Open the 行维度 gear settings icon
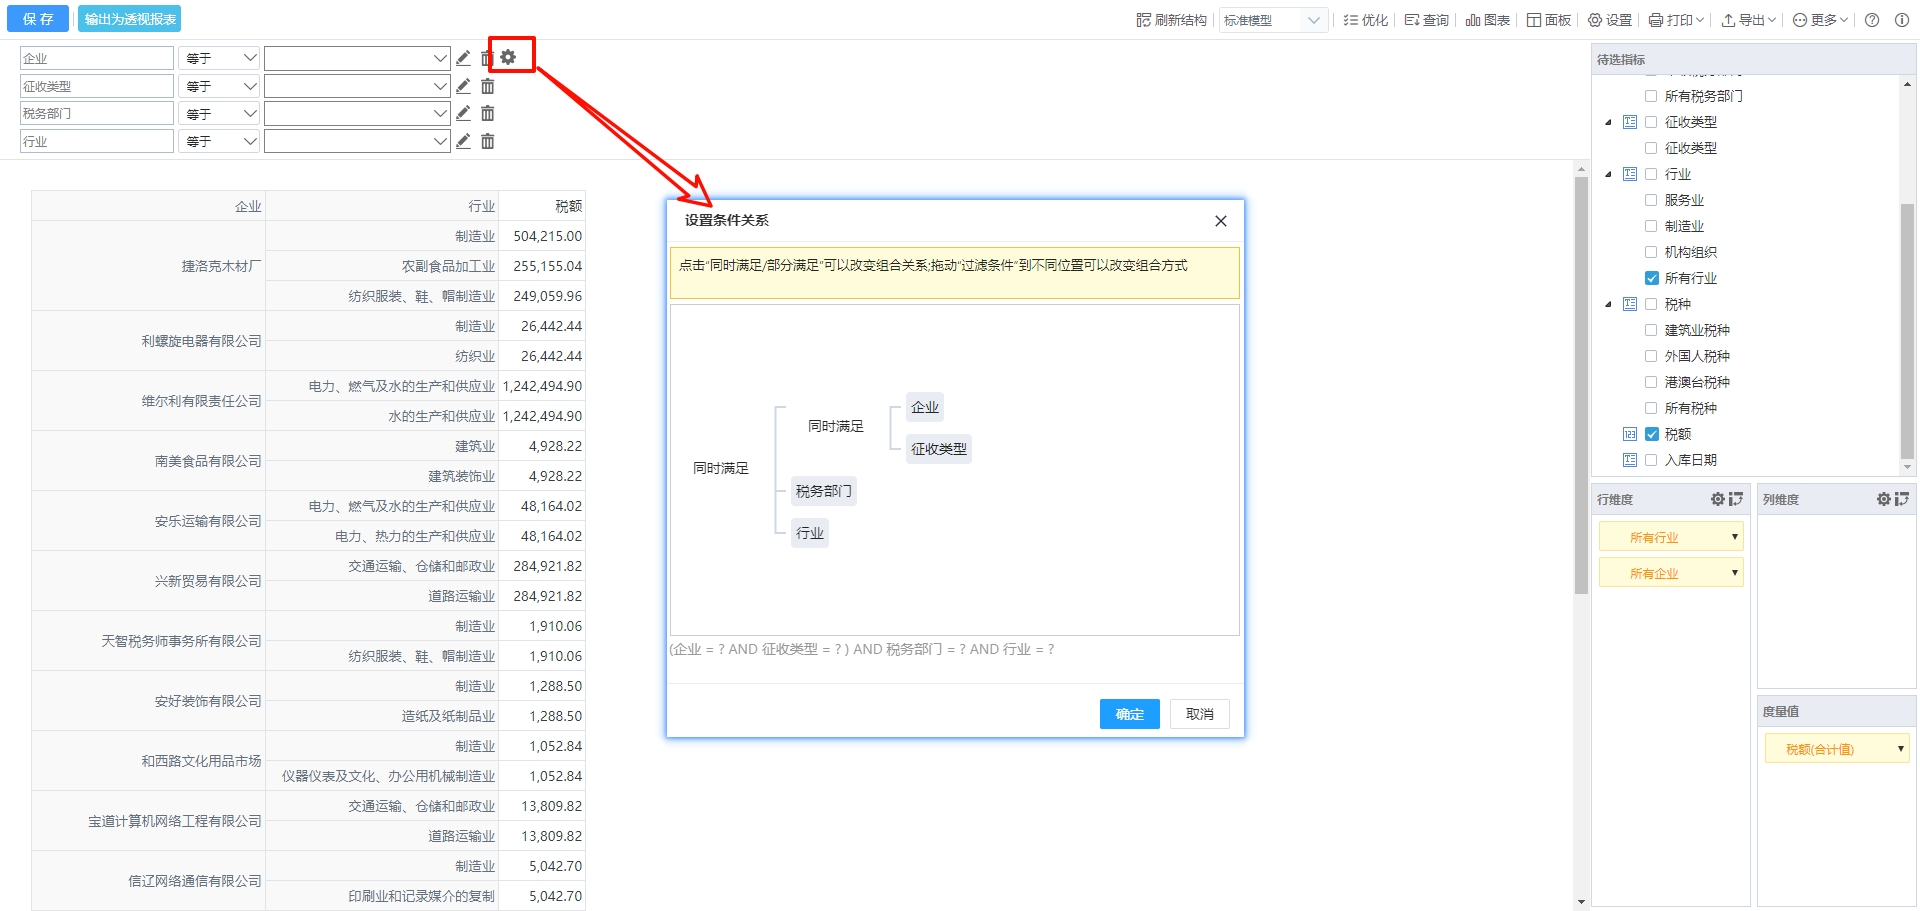 pos(1717,499)
